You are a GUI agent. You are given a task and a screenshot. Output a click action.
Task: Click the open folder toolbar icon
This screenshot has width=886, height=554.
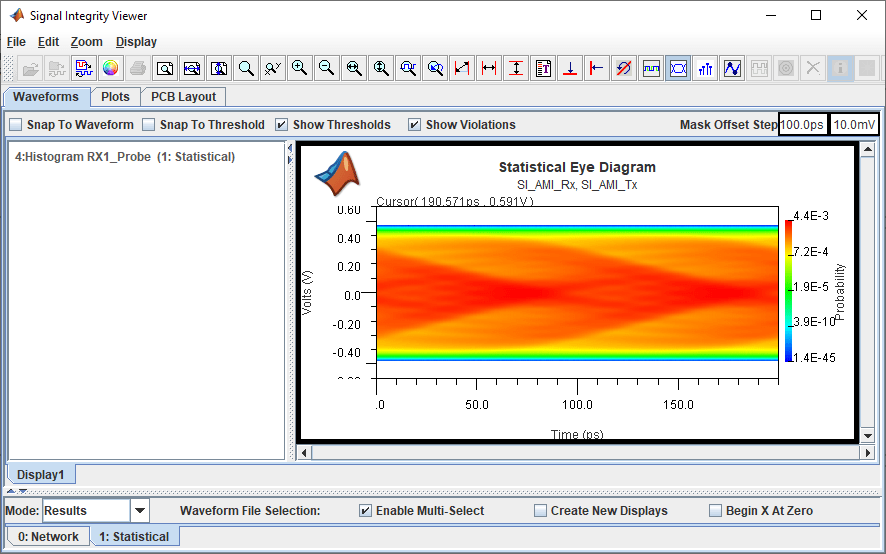[x=29, y=68]
